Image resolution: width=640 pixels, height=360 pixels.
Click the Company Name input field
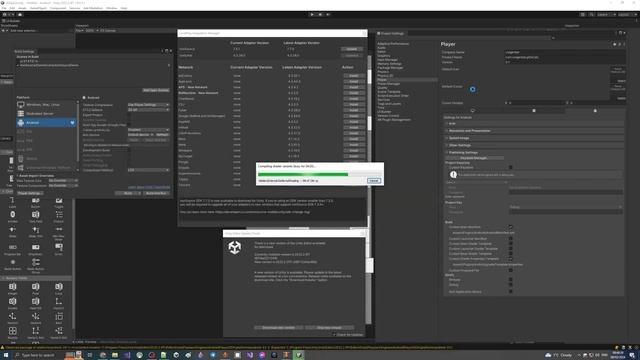coord(564,52)
